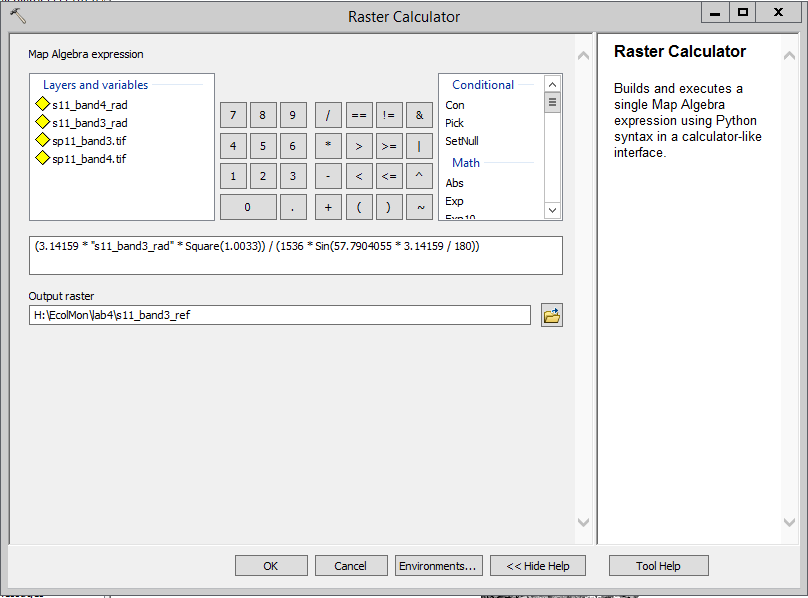
Task: Pick the sp11_band3.tif layer icon
Action: point(42,140)
